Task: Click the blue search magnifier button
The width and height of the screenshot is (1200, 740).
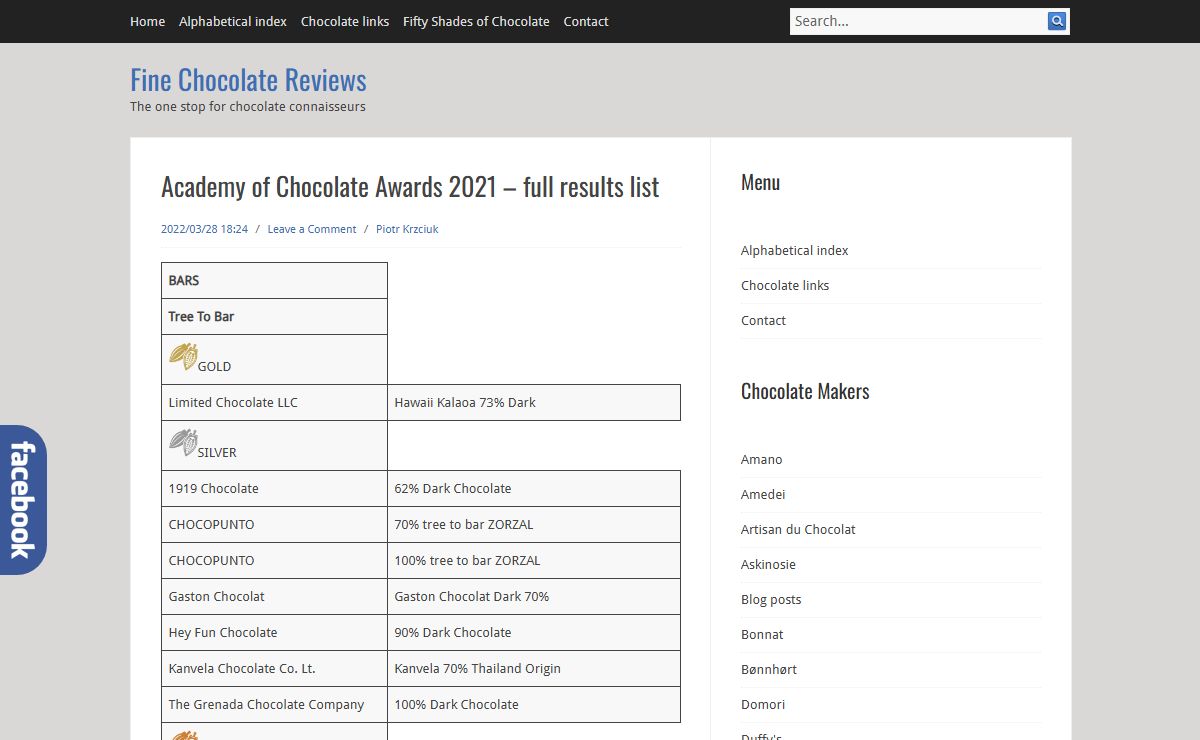Action: coord(1057,21)
